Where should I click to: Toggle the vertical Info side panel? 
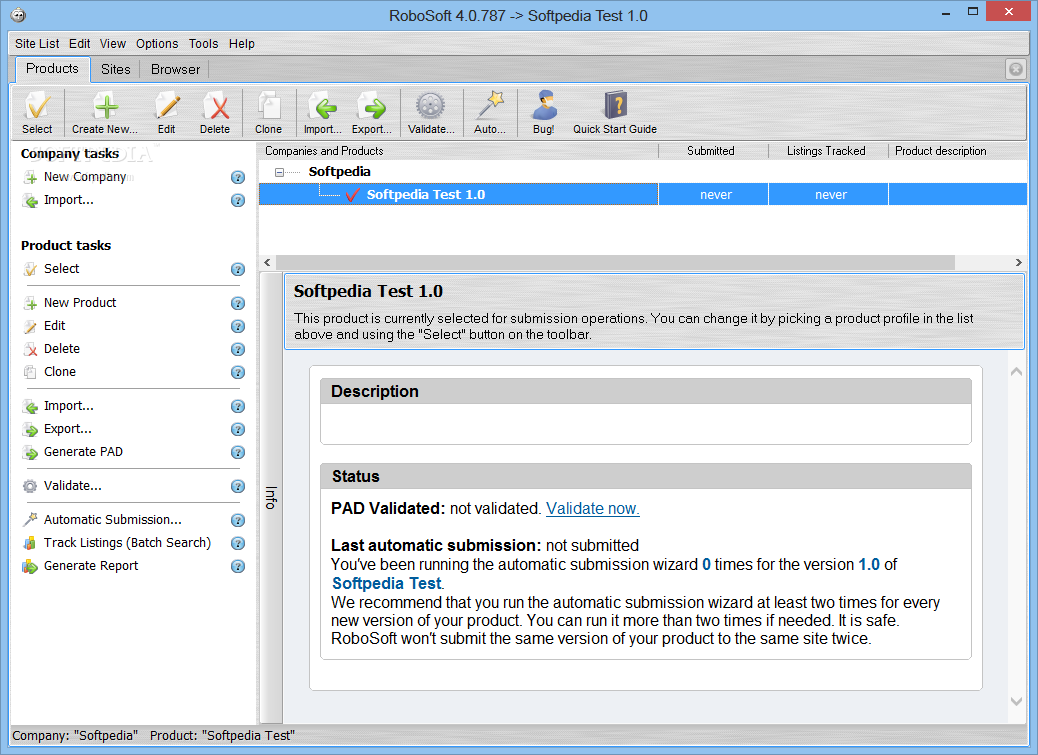[271, 498]
